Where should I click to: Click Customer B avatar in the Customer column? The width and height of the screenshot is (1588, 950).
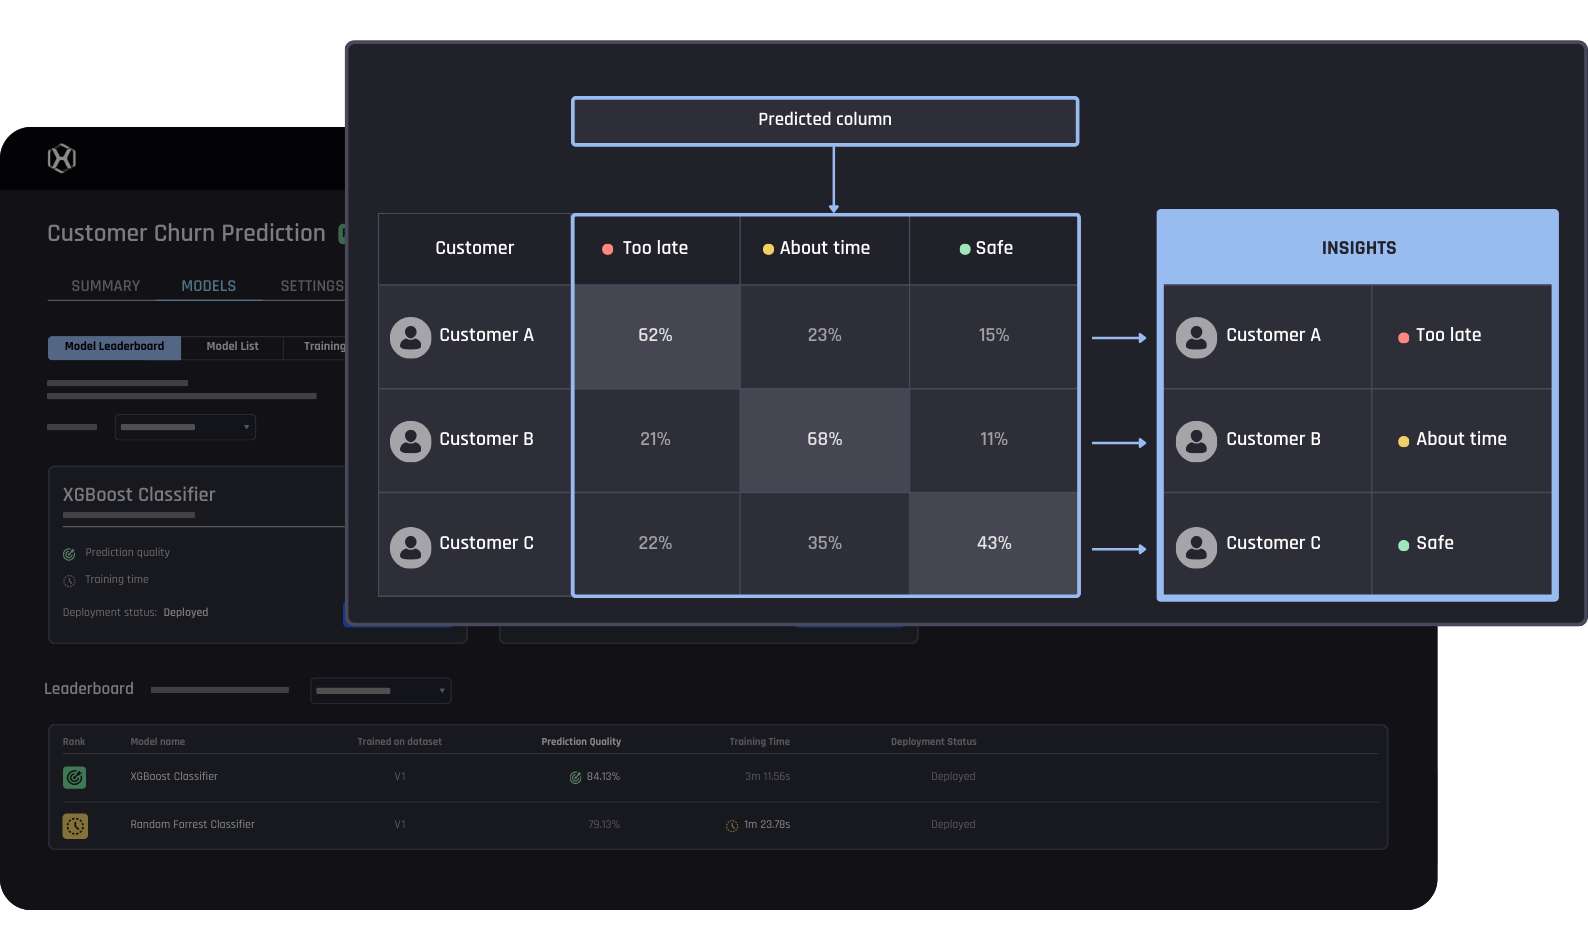[x=410, y=441]
